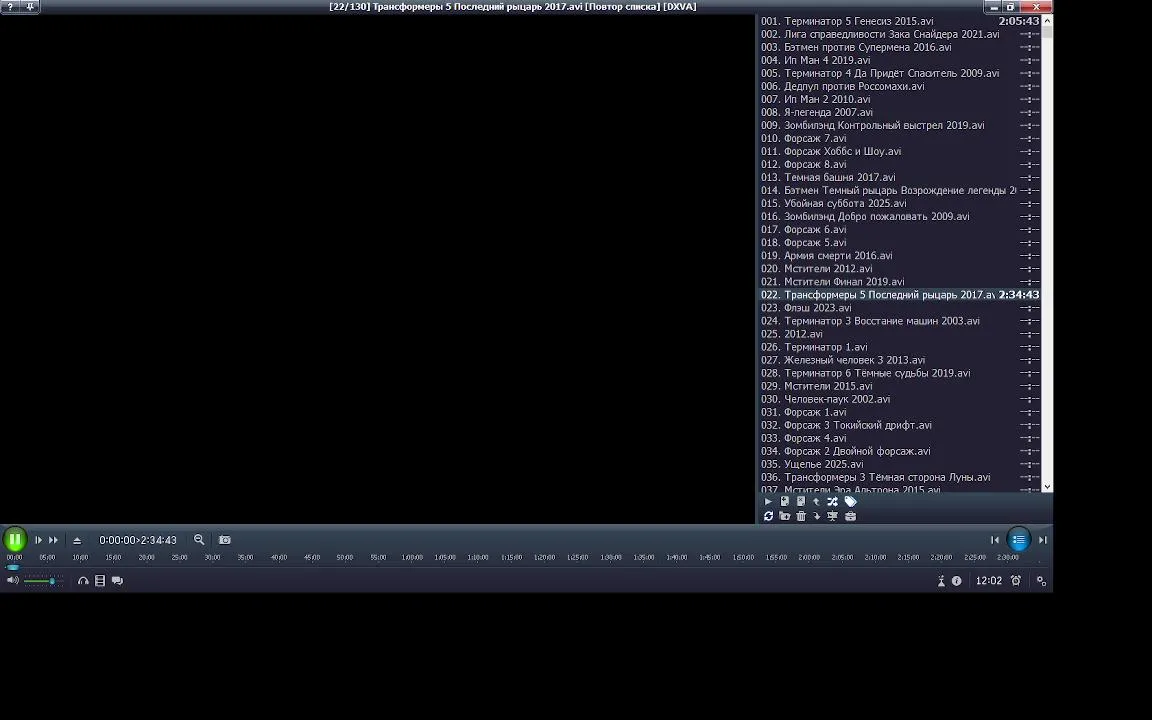The width and height of the screenshot is (1152, 720).
Task: Mute sound with the speaker icon
Action: 12,580
